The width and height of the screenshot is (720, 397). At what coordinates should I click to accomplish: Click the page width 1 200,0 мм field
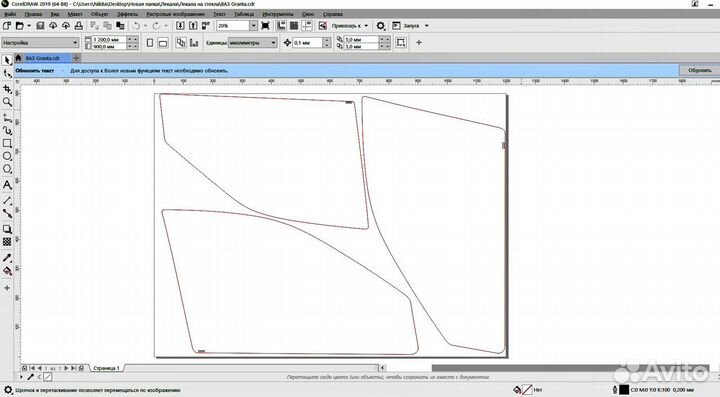click(x=109, y=39)
